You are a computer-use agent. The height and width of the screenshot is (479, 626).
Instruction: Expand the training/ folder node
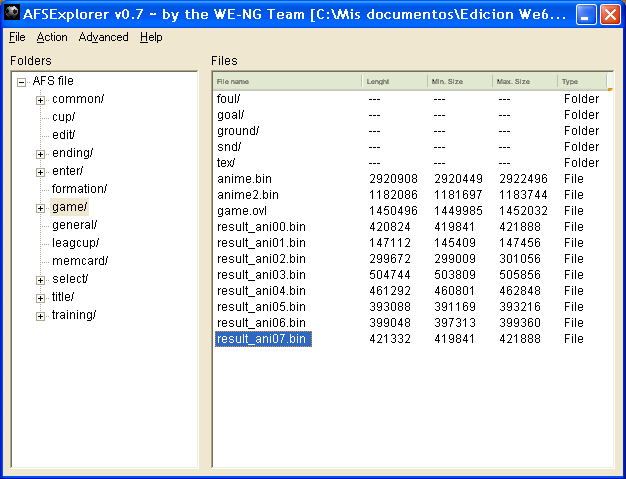coord(40,315)
